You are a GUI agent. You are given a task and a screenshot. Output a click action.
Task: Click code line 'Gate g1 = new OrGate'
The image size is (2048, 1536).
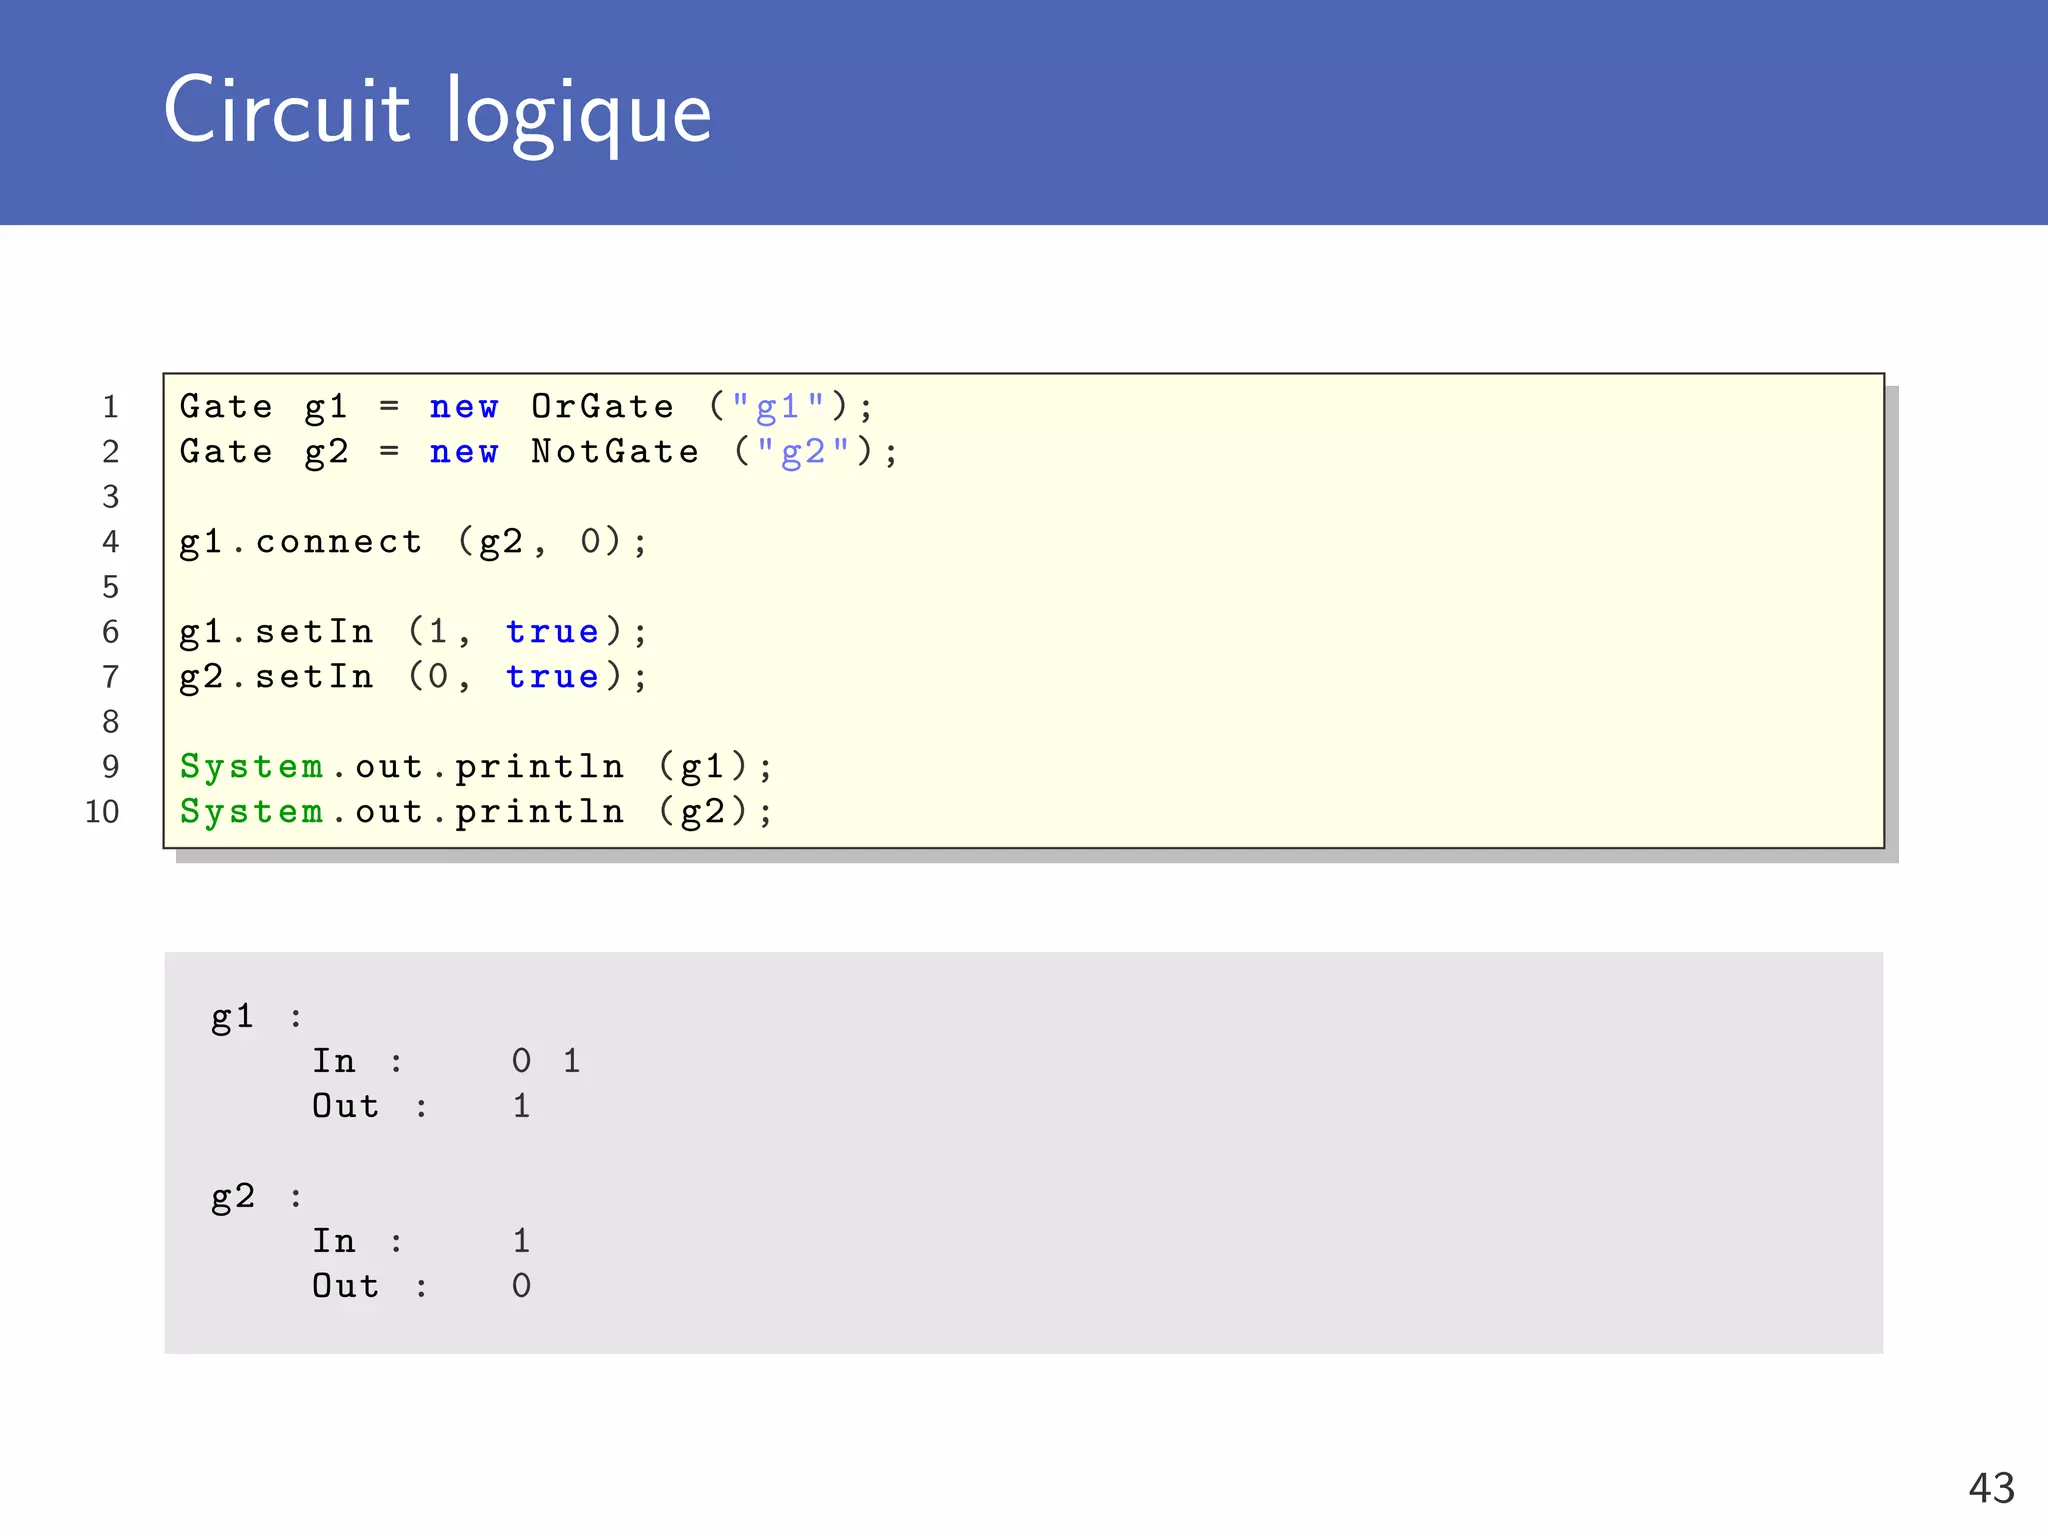(x=526, y=407)
